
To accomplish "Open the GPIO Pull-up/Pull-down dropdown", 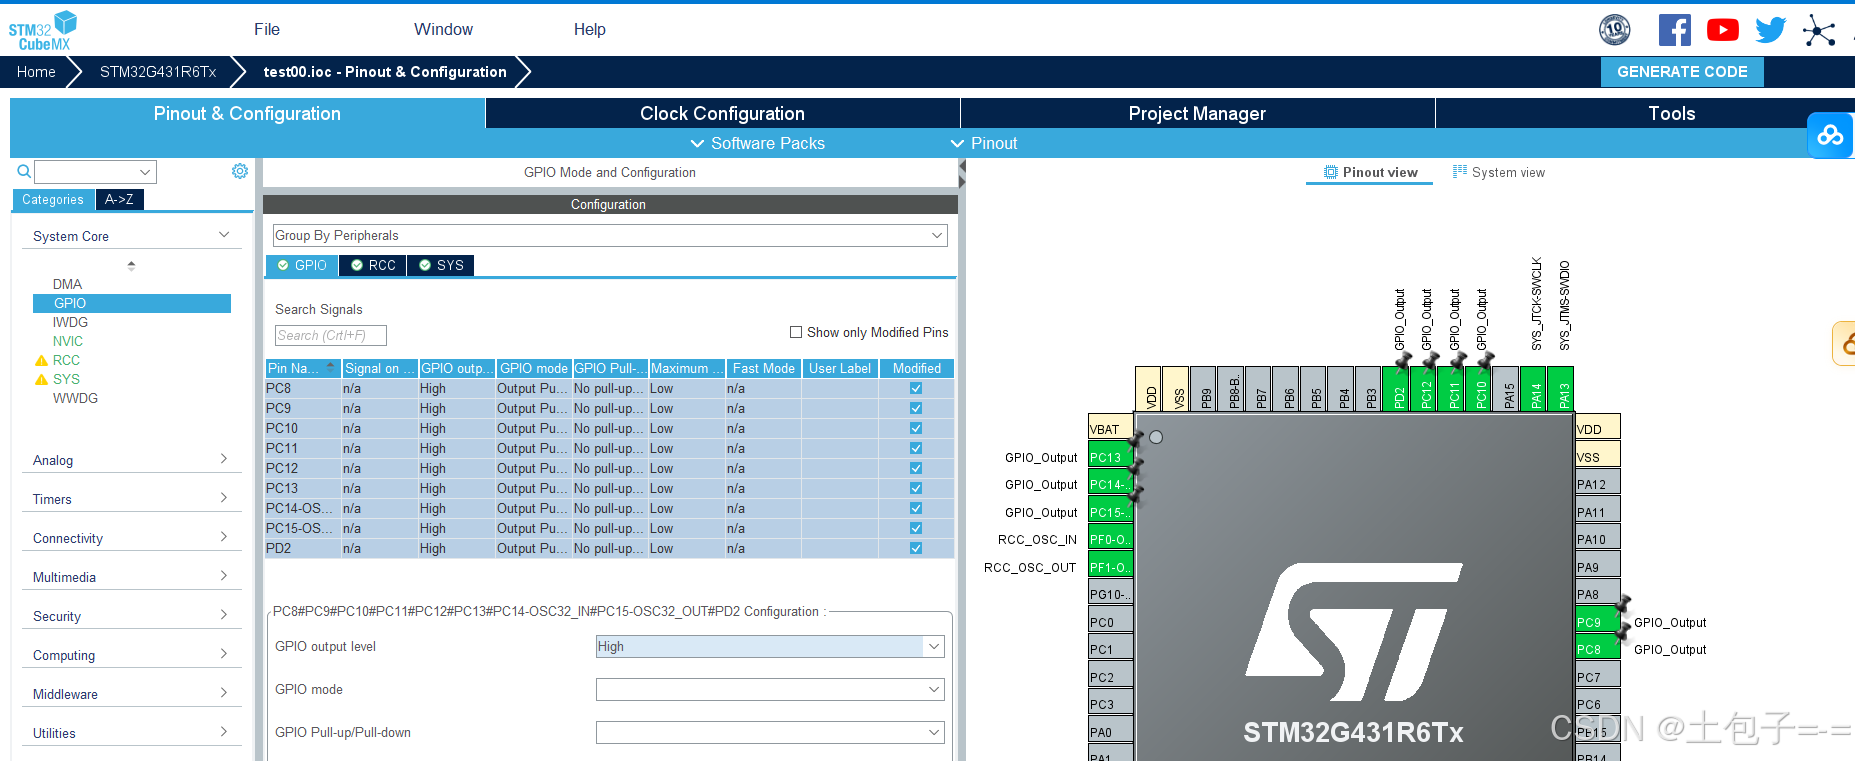I will pos(770,732).
